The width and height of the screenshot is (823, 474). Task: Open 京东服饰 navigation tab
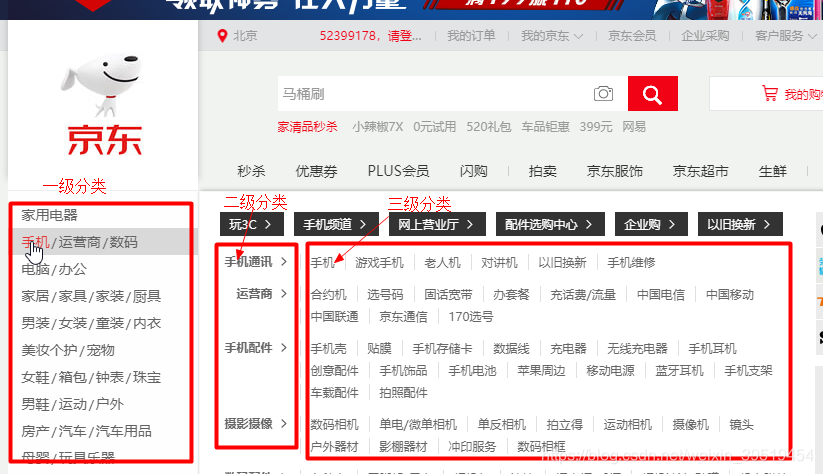pyautogui.click(x=615, y=171)
